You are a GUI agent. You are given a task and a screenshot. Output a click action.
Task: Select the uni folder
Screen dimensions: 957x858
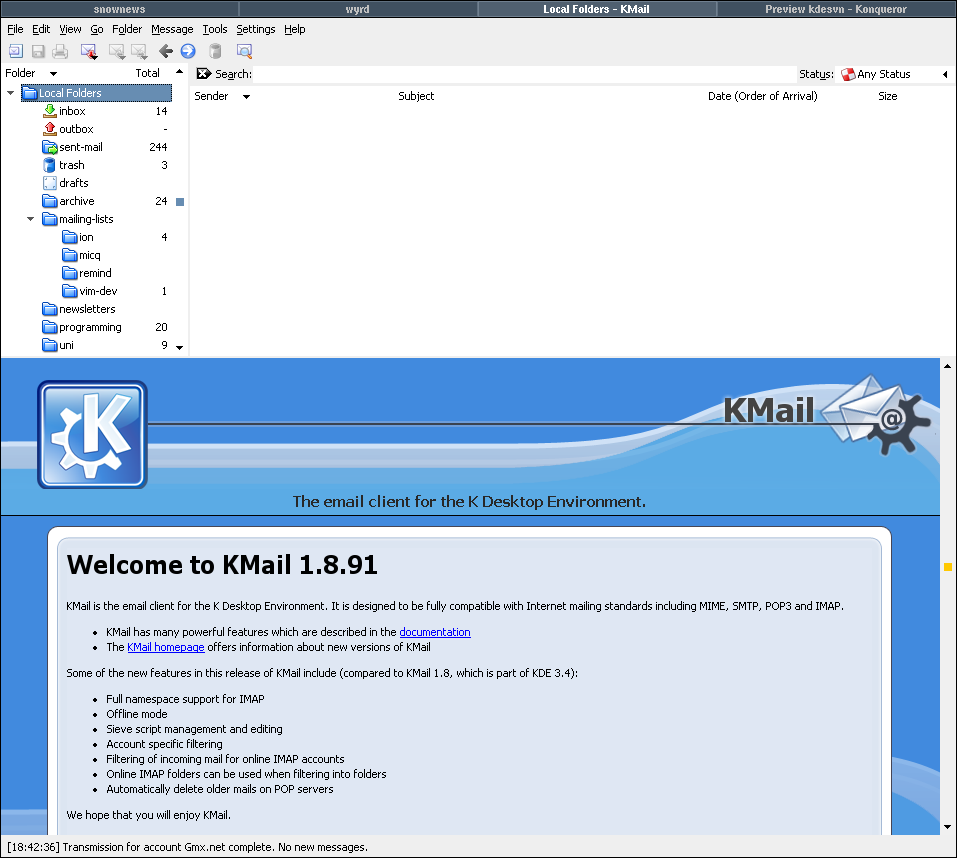pyautogui.click(x=66, y=345)
